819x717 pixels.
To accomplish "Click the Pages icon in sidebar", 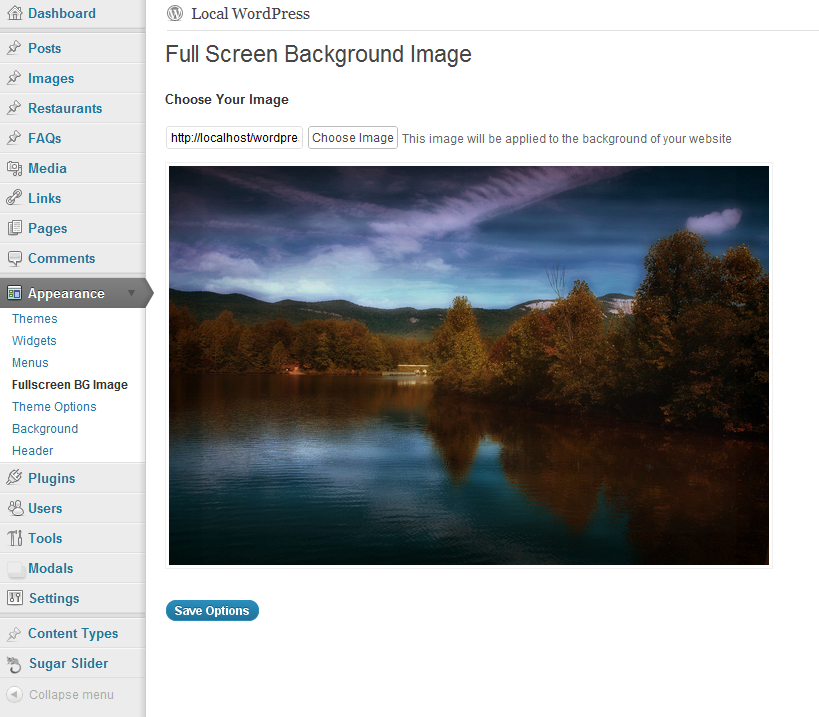I will 14,228.
